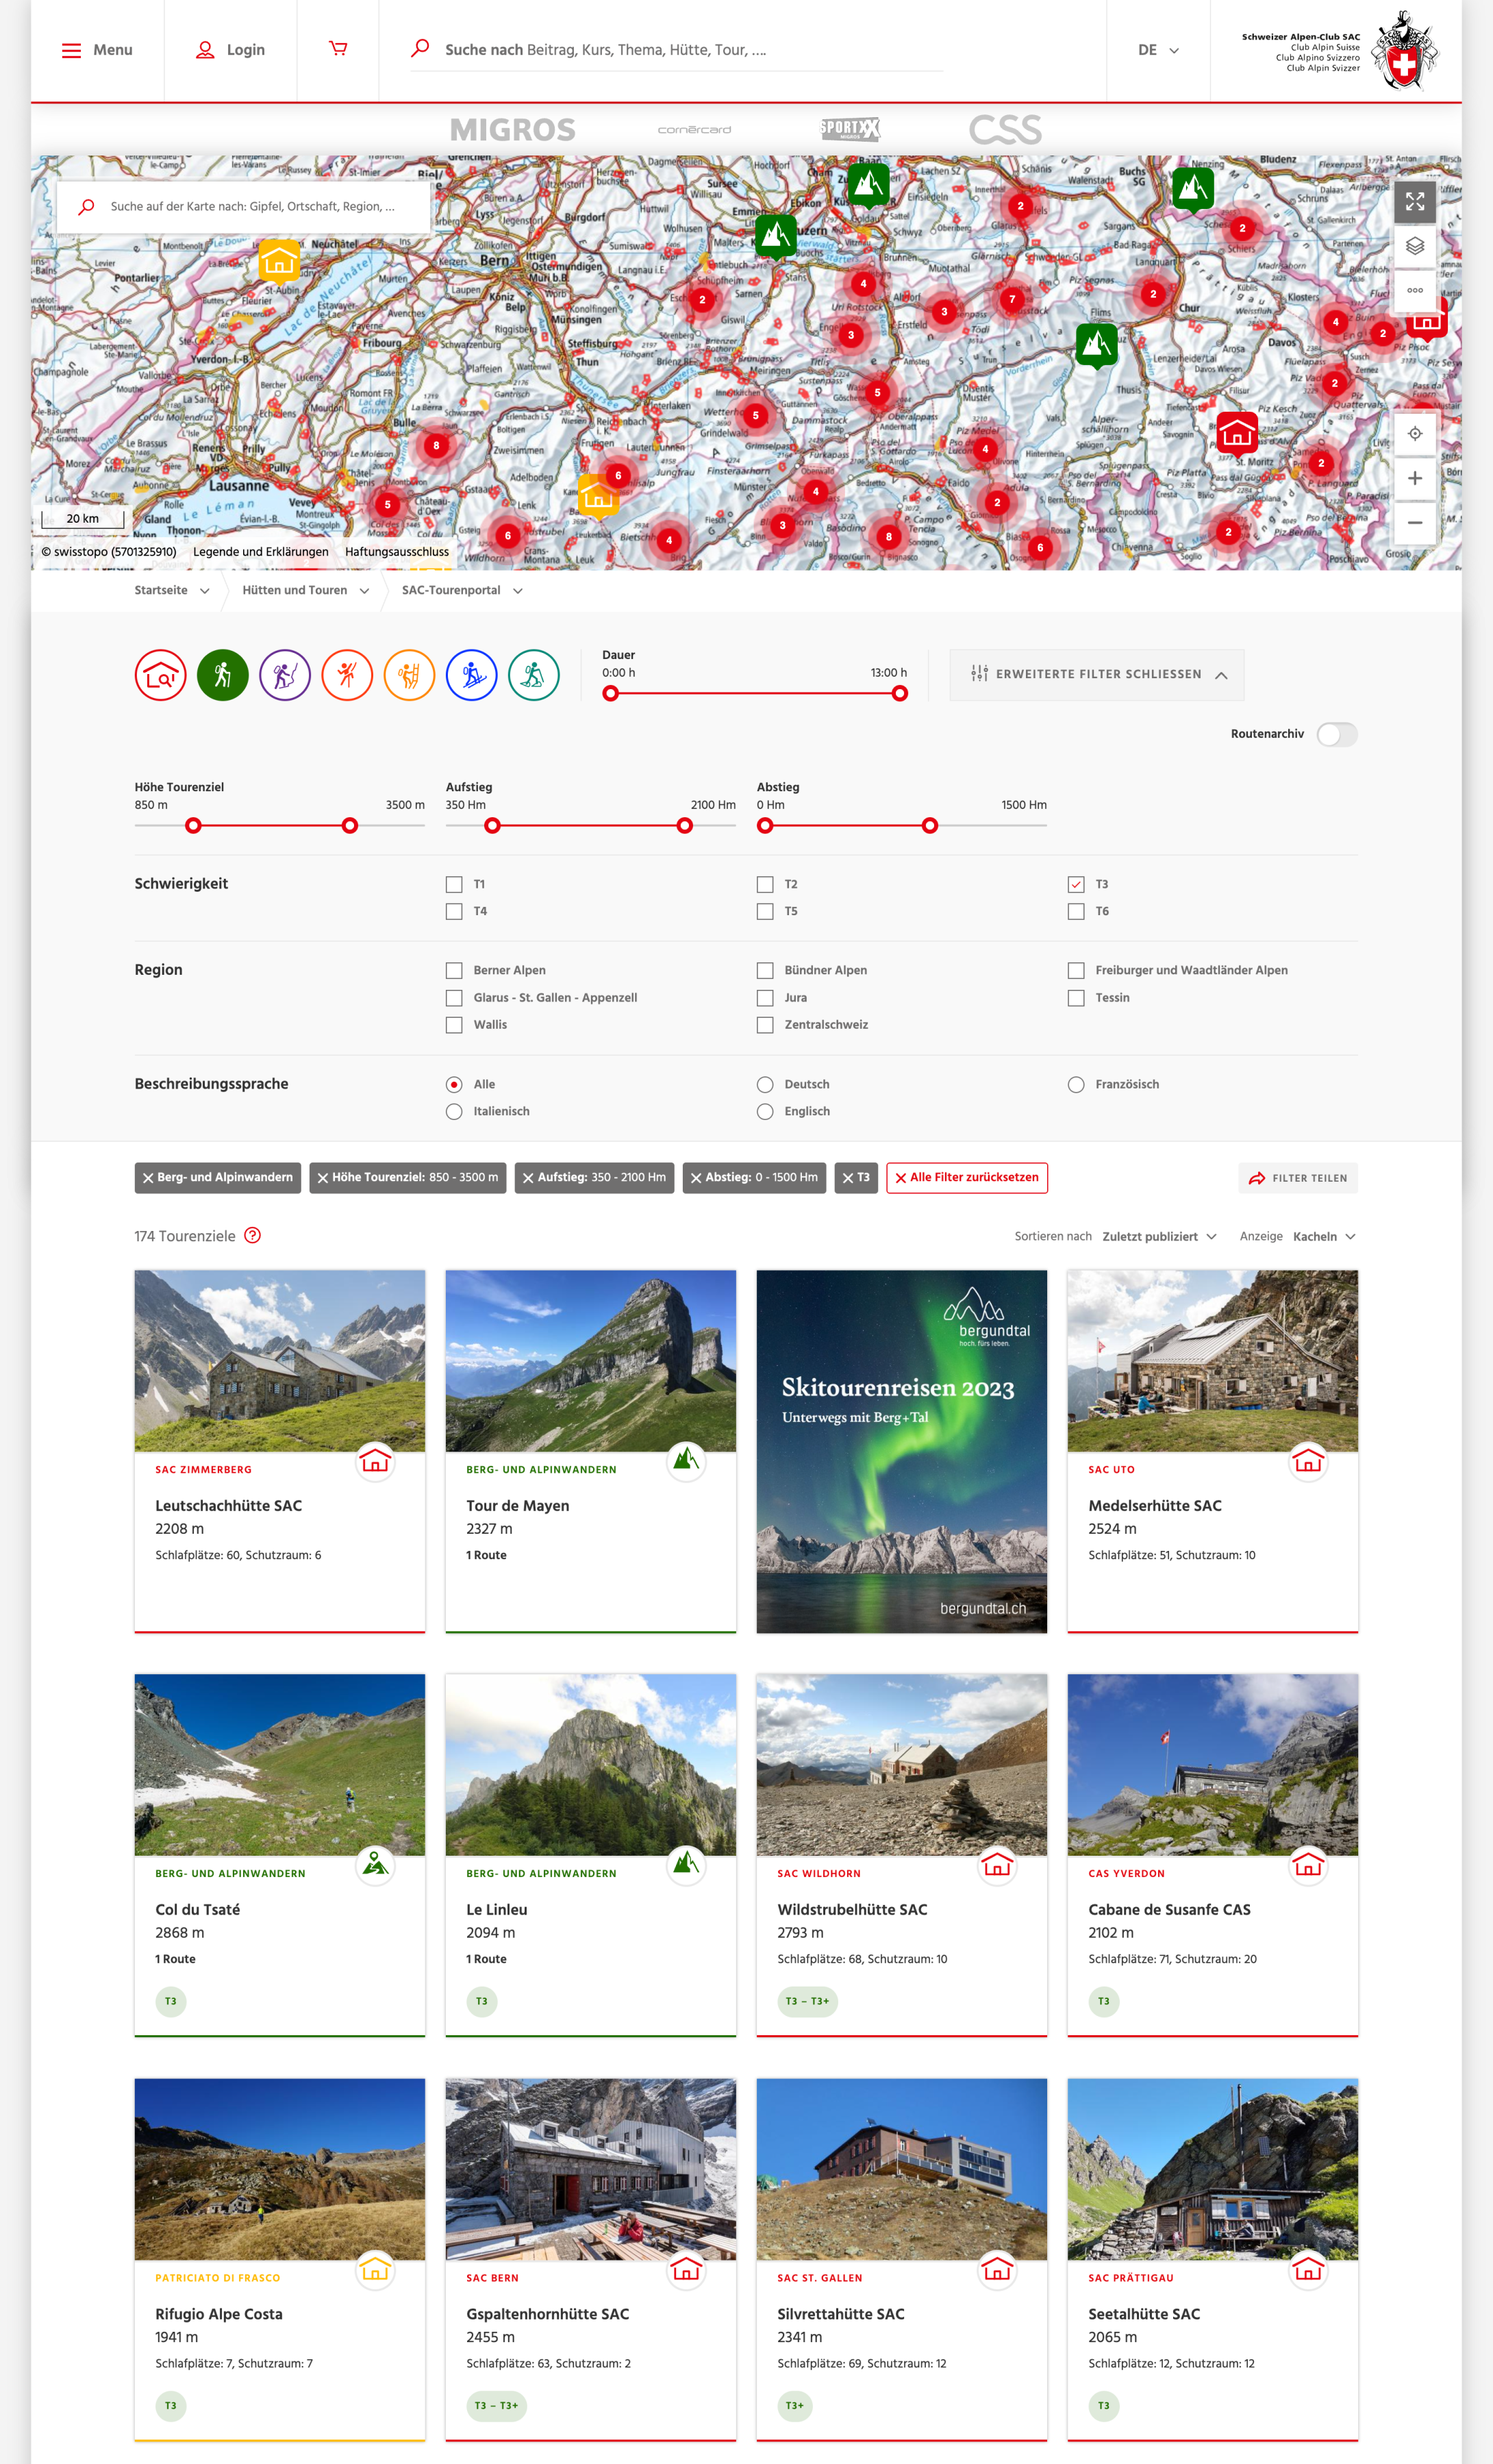
Task: Enable the Routenarchiv switch
Action: (x=1336, y=734)
